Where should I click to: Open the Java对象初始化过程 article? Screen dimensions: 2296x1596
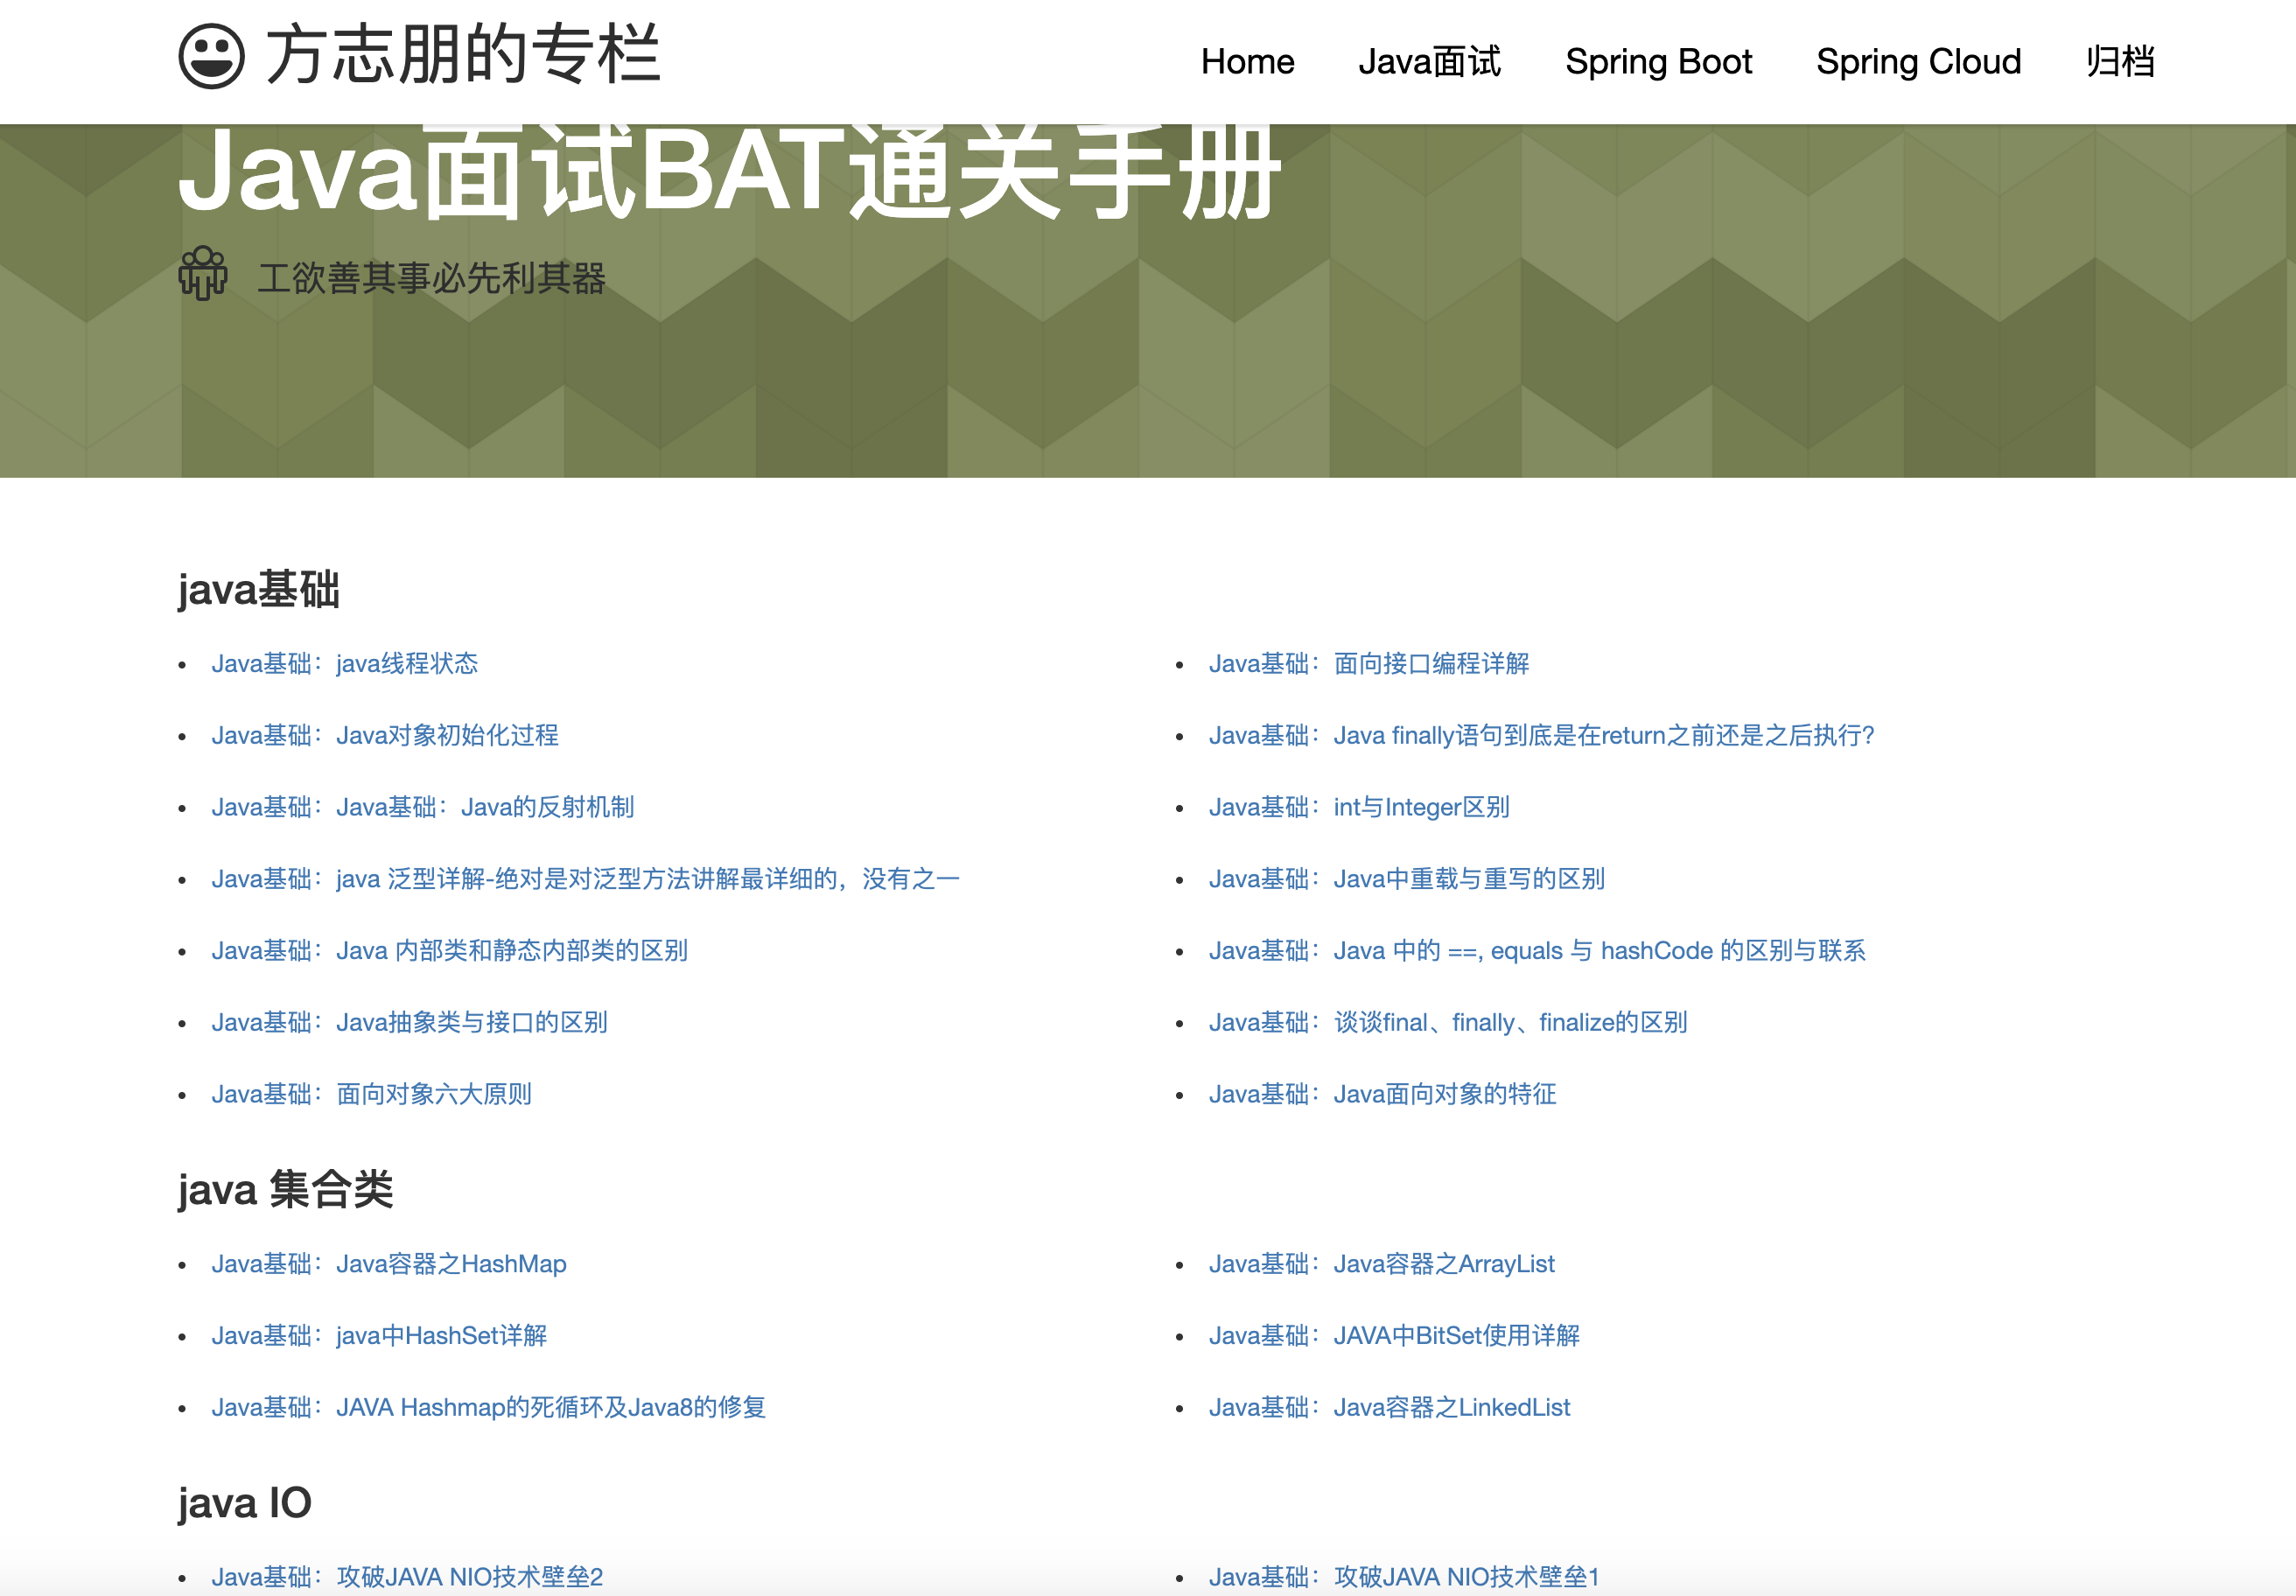click(385, 736)
